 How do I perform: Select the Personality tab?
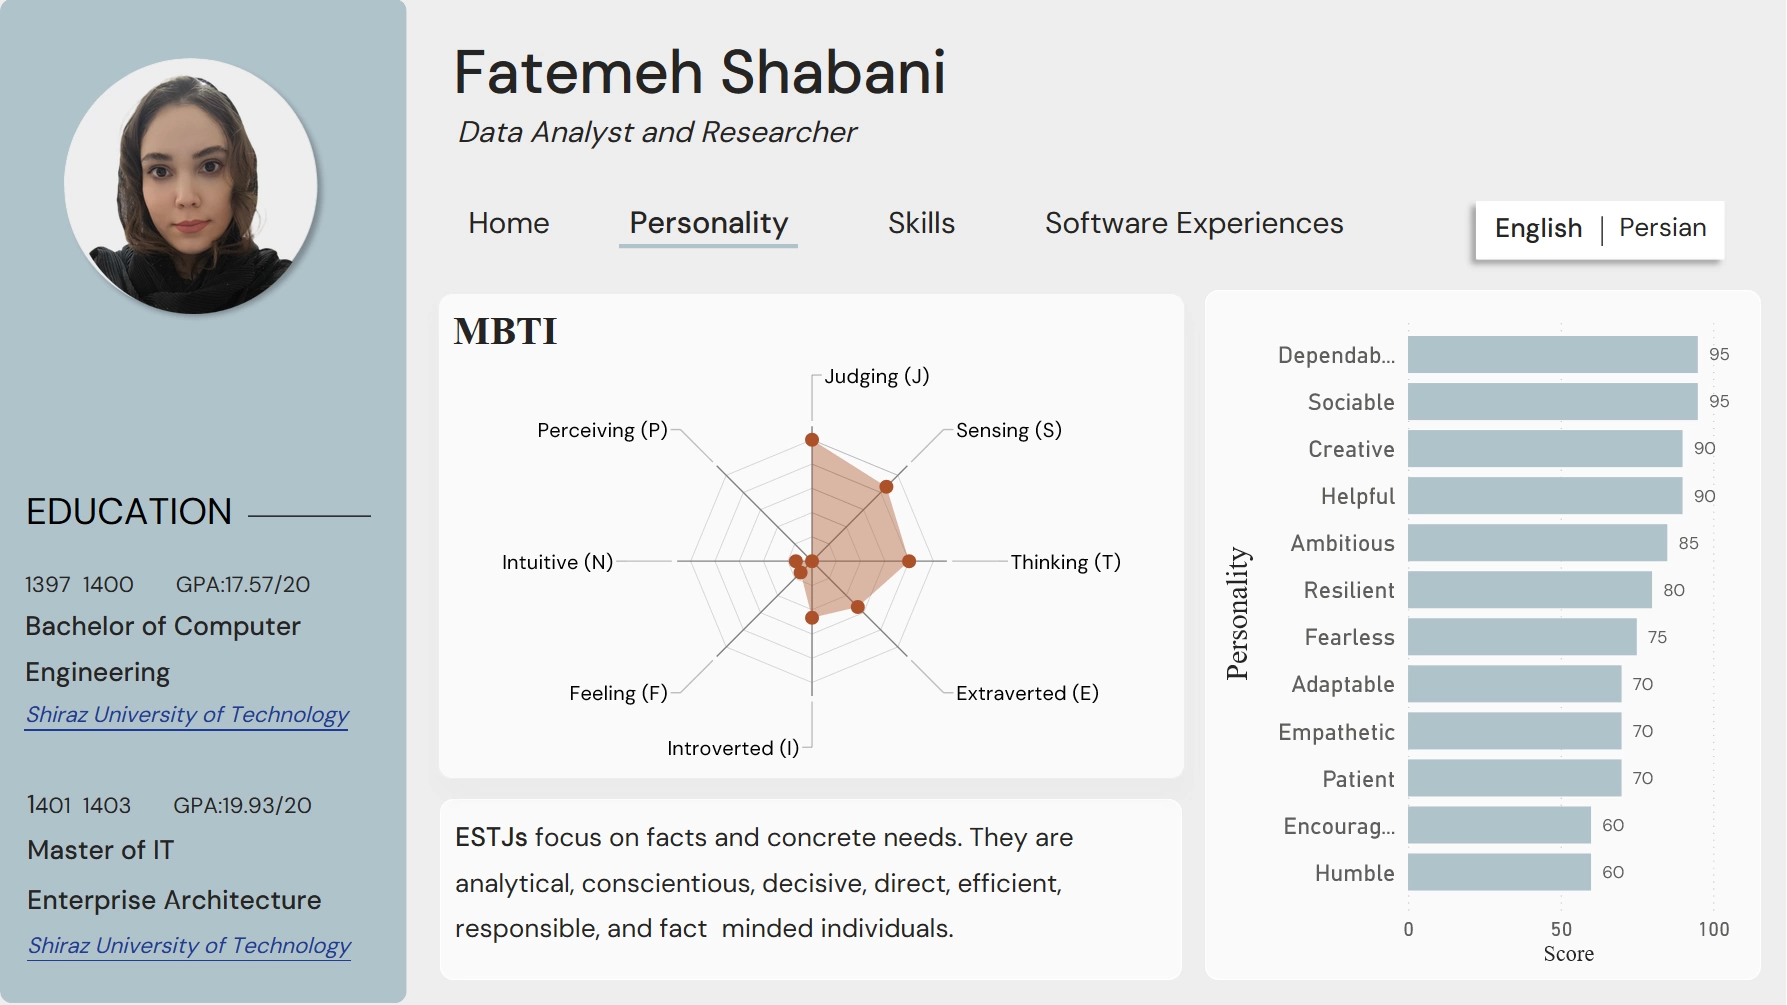tap(708, 223)
